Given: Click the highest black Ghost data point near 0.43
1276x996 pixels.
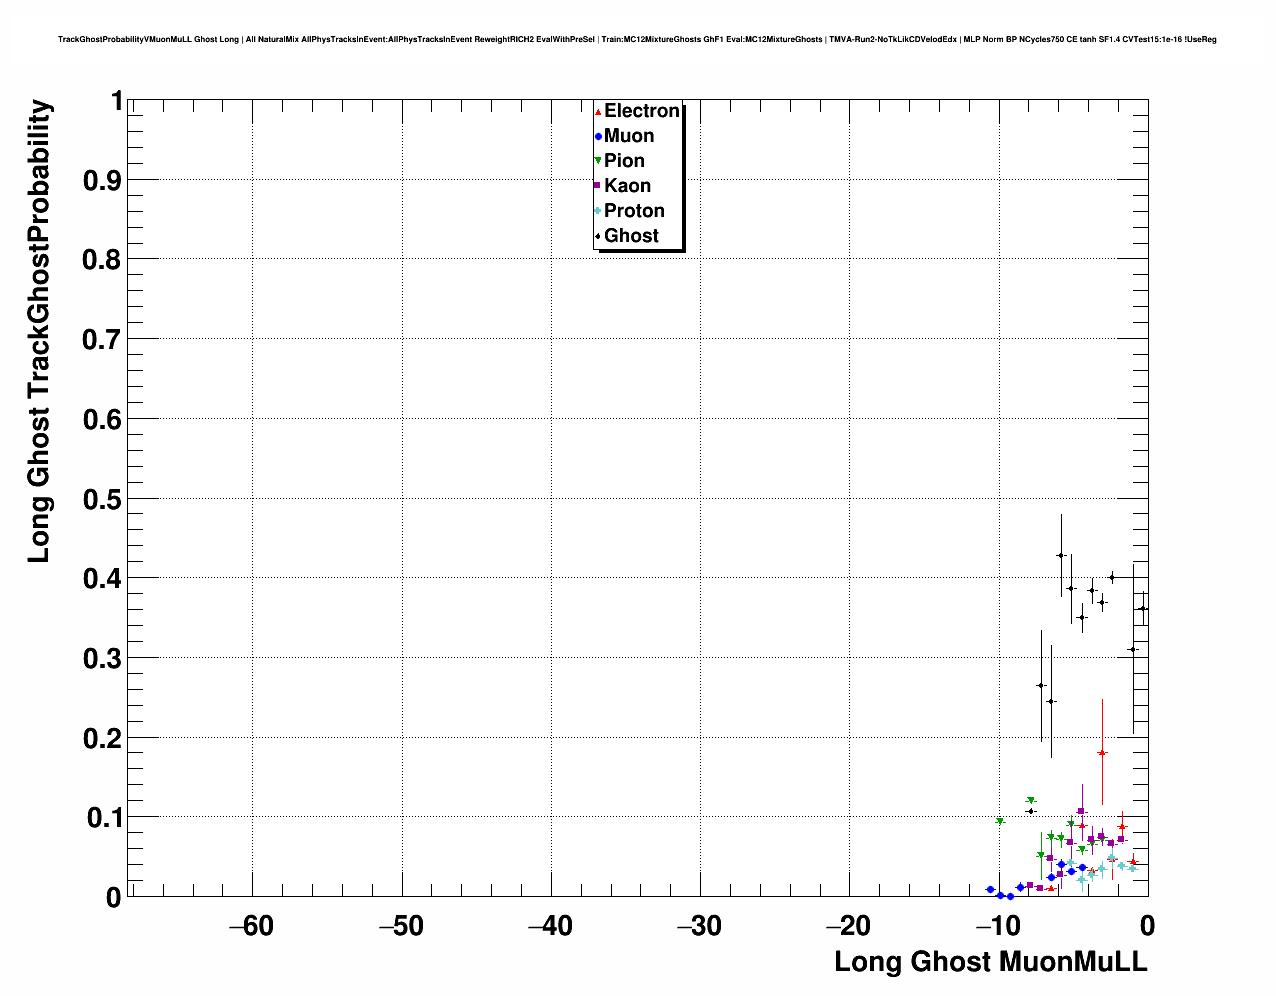Looking at the screenshot, I should 1061,555.
